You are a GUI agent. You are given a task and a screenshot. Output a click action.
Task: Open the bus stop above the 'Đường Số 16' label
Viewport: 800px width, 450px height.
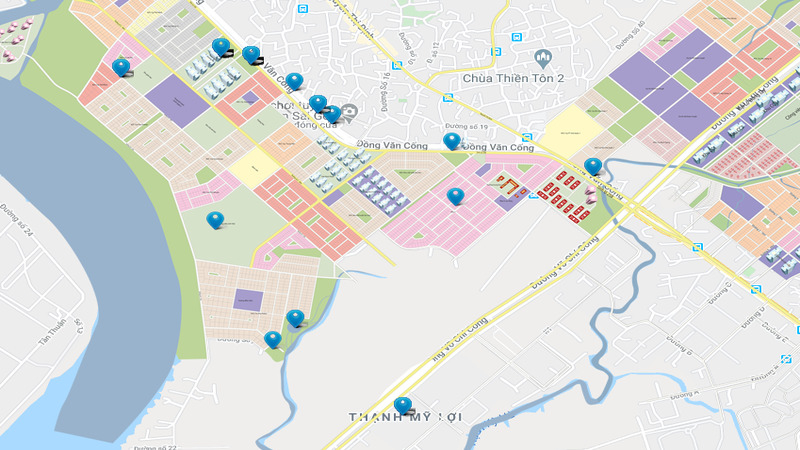pos(396,65)
